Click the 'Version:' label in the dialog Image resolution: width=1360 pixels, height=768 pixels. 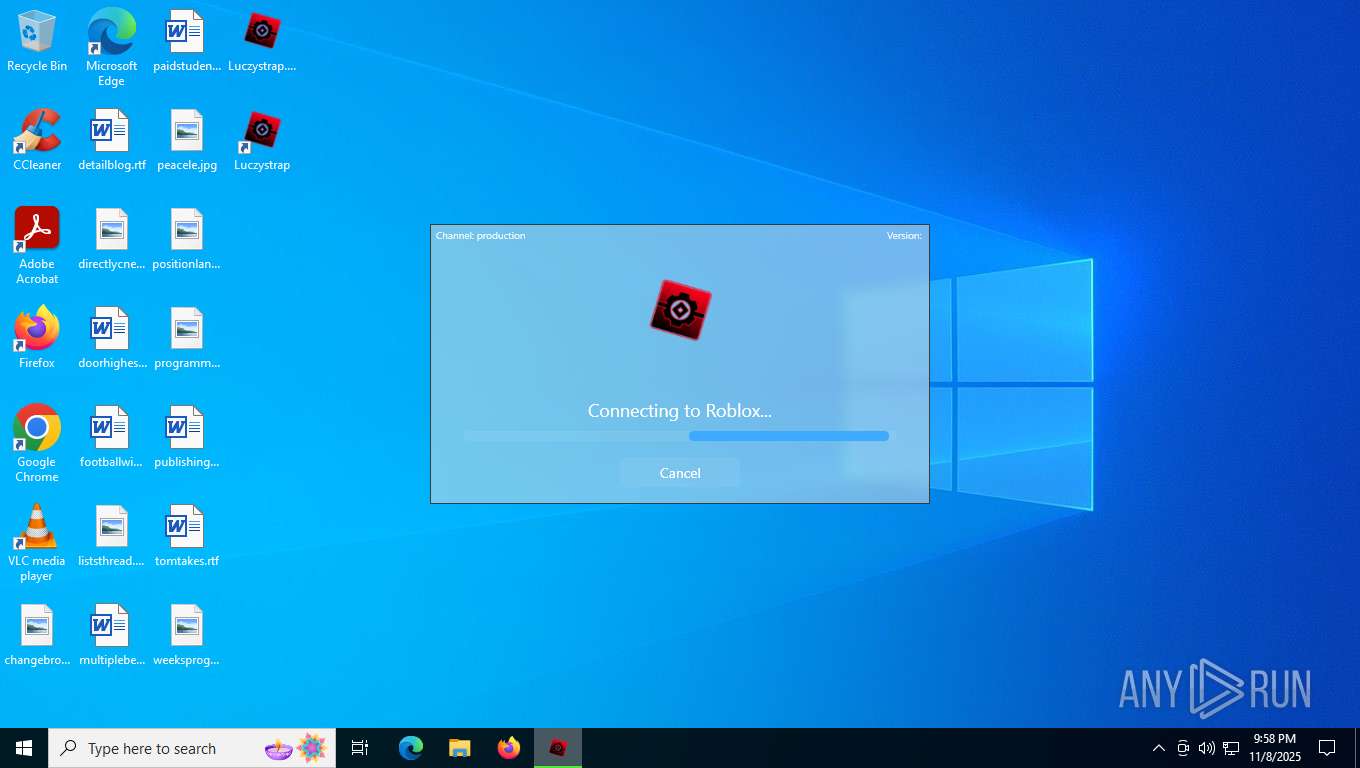point(904,236)
